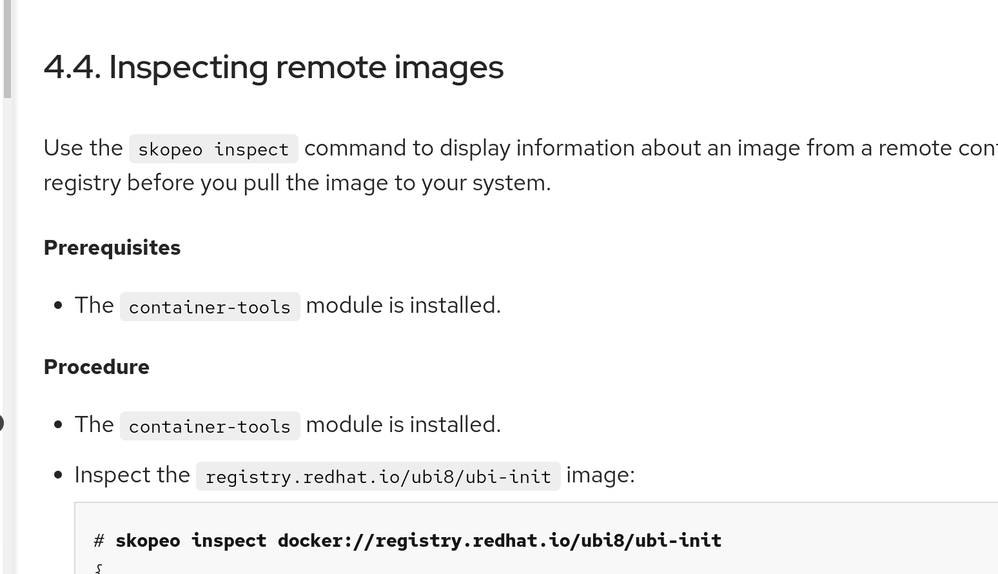The image size is (998, 574).
Task: Click the skopeo inspect docker command line
Action: click(418, 540)
